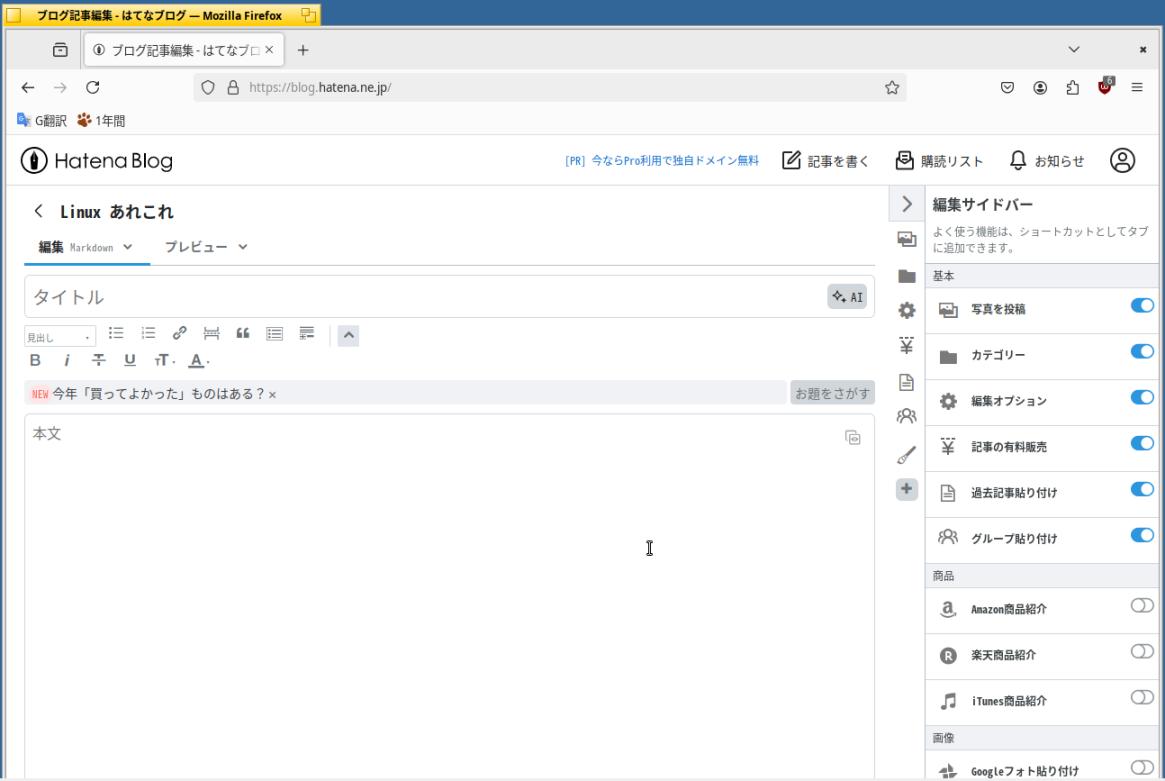
Task: Open the past article paste tab in the sidebar strip
Action: coord(906,382)
